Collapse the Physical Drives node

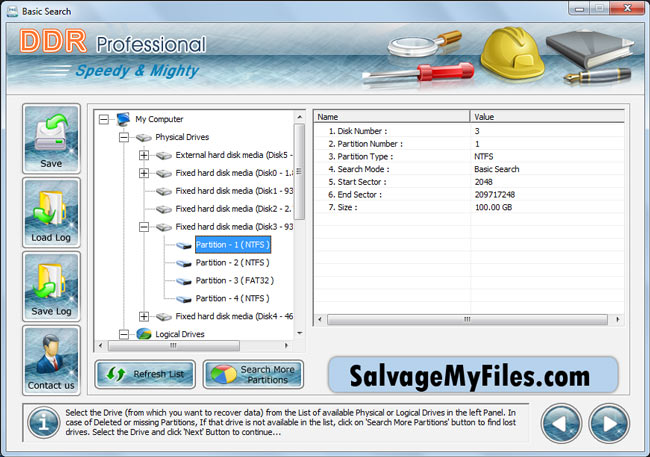coord(124,137)
